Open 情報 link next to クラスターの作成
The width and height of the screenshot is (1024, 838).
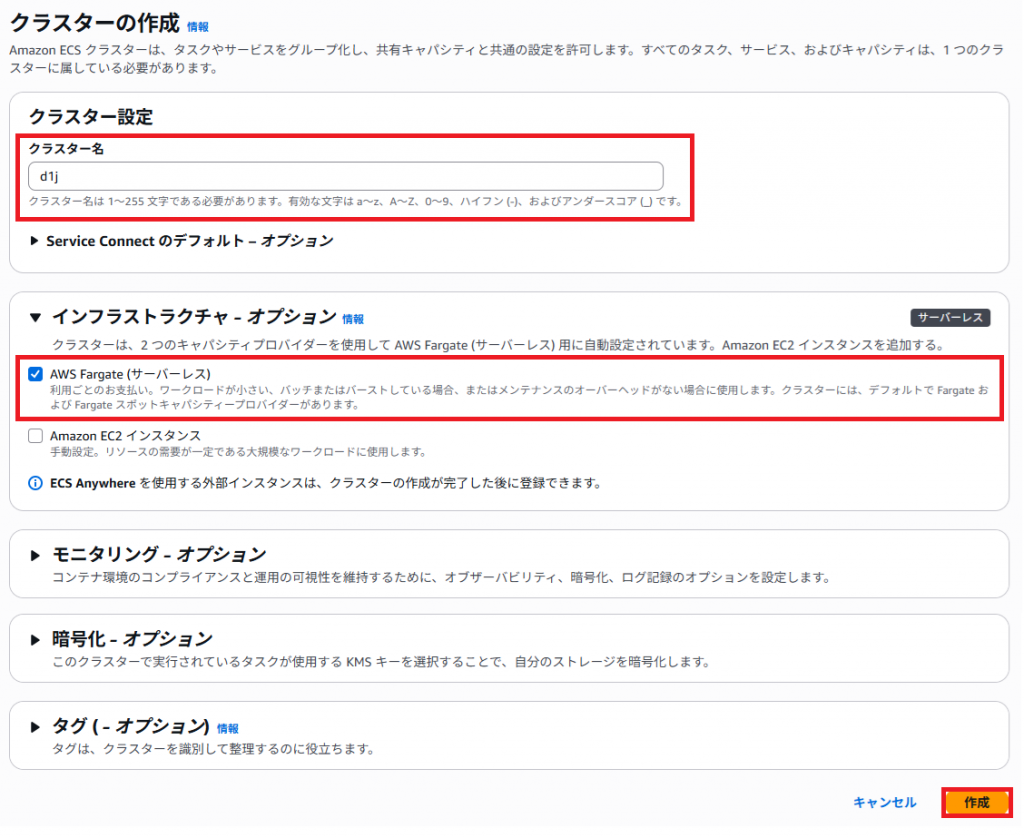(x=198, y=26)
